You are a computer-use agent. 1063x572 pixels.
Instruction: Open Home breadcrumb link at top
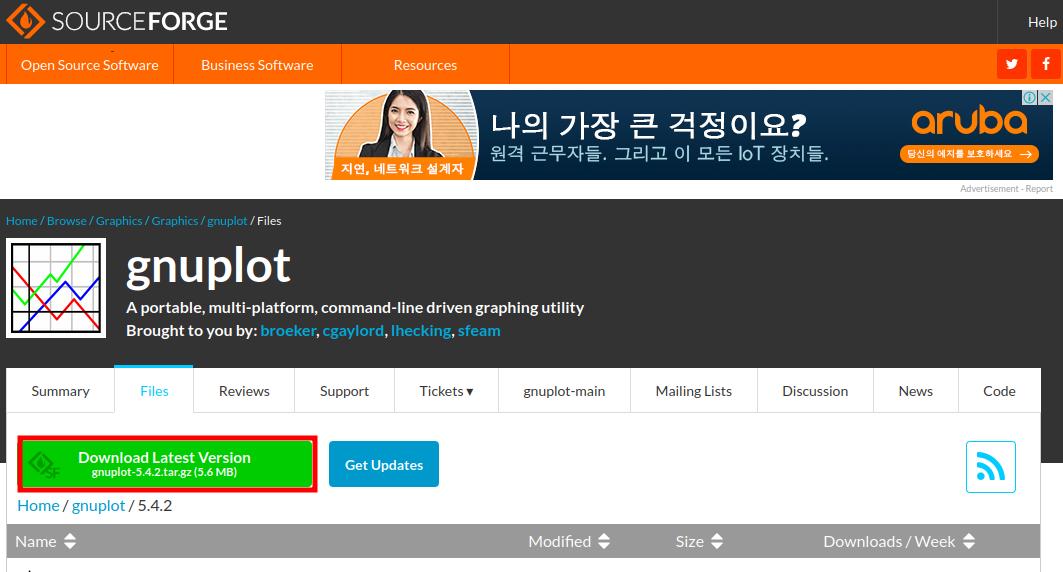click(22, 221)
